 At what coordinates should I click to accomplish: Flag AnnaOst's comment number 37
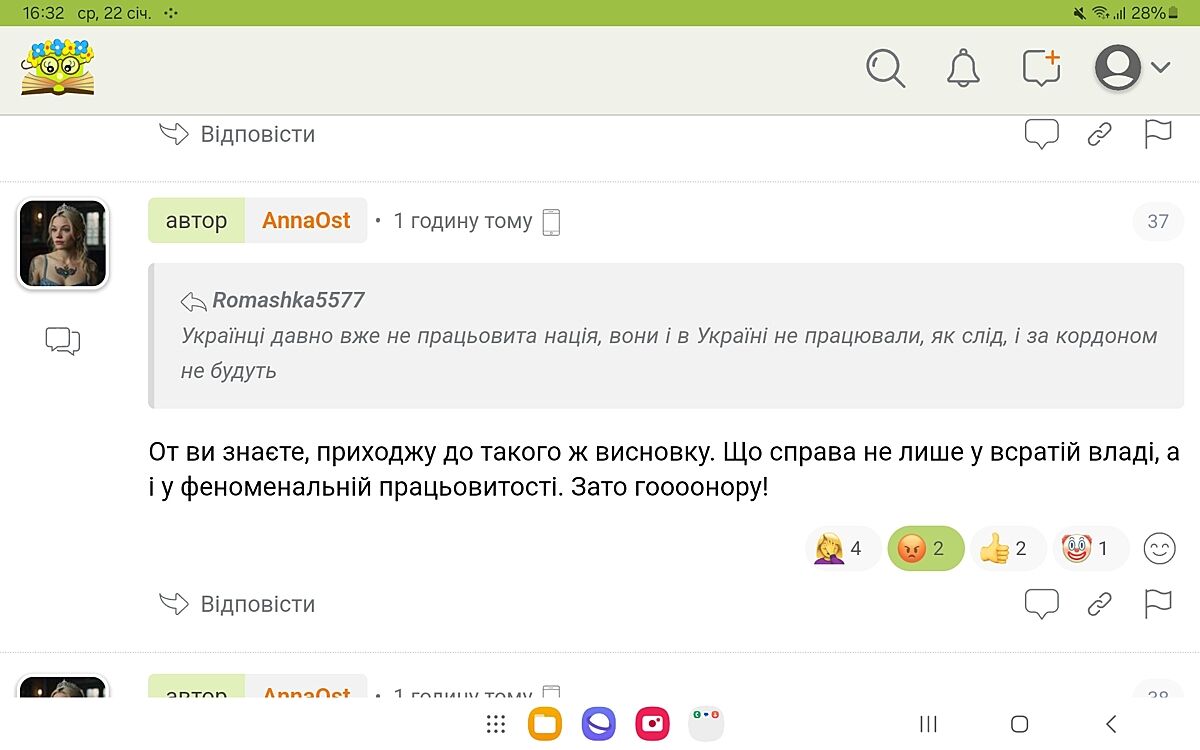click(1158, 604)
